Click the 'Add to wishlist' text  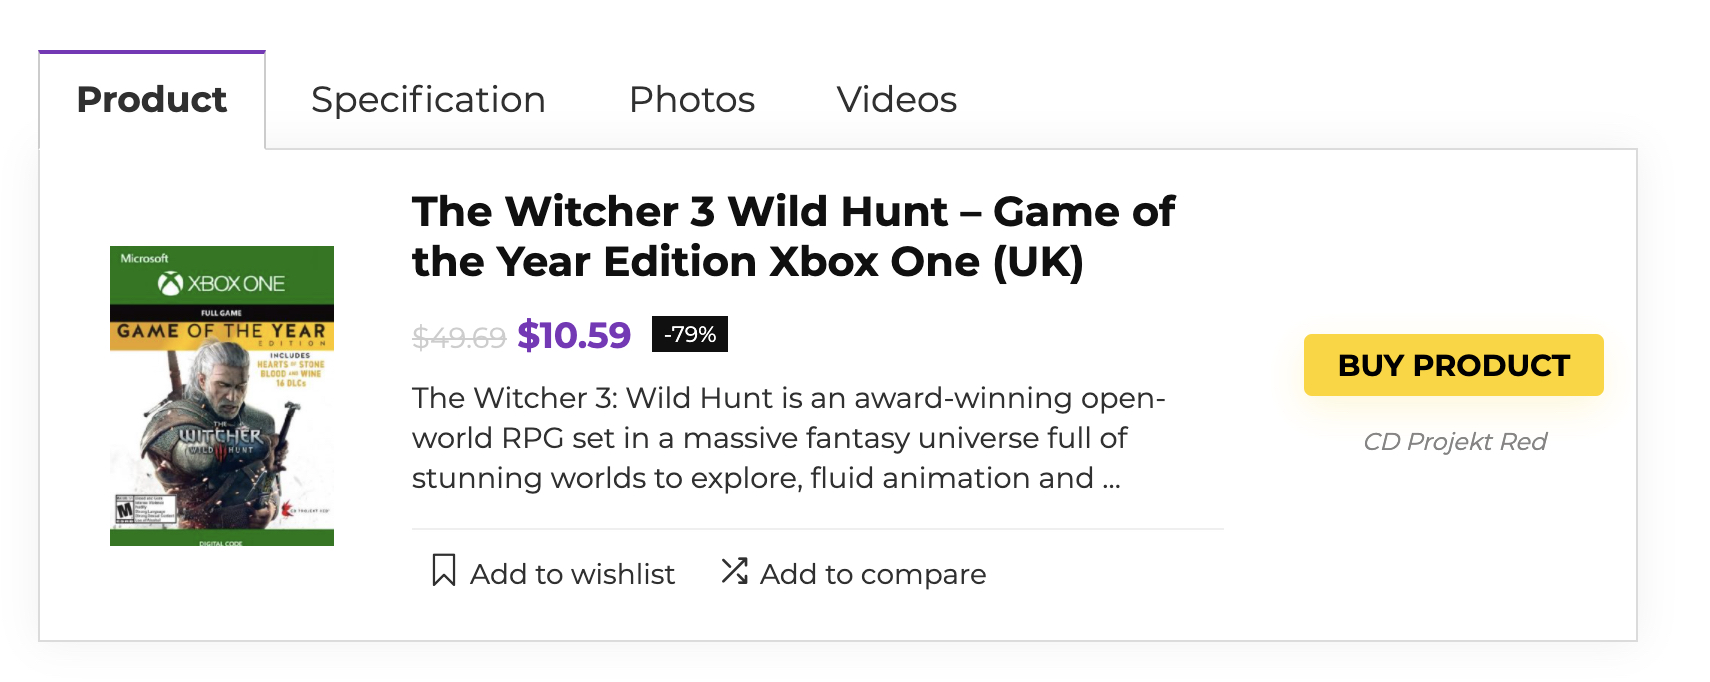coord(572,574)
